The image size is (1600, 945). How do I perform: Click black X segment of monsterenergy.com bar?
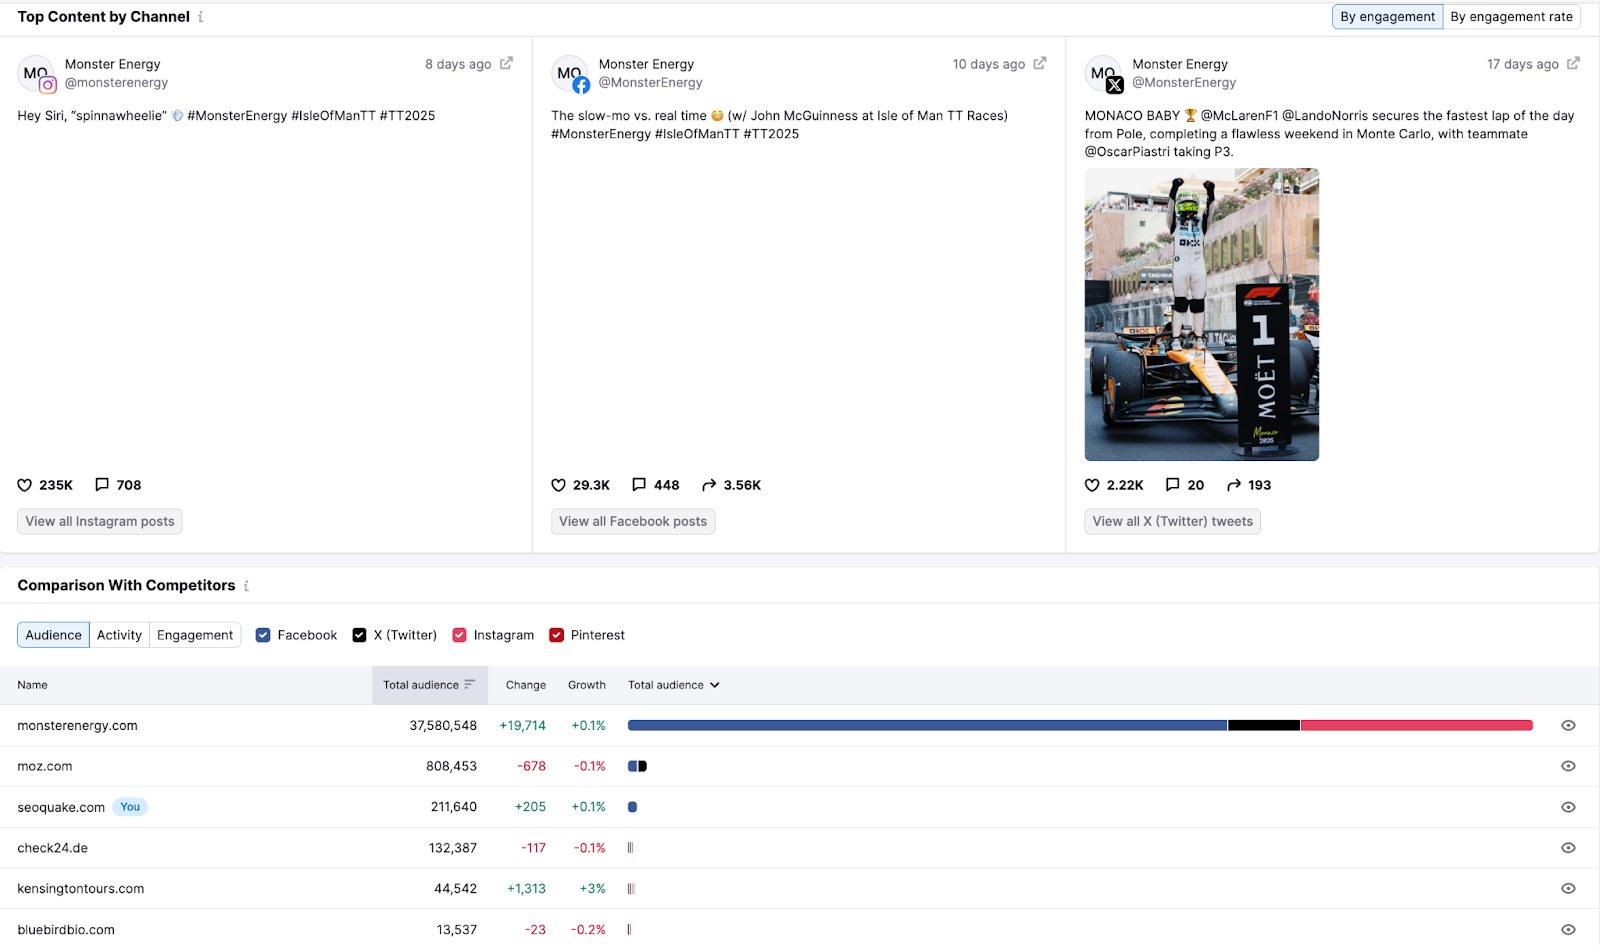pyautogui.click(x=1264, y=726)
